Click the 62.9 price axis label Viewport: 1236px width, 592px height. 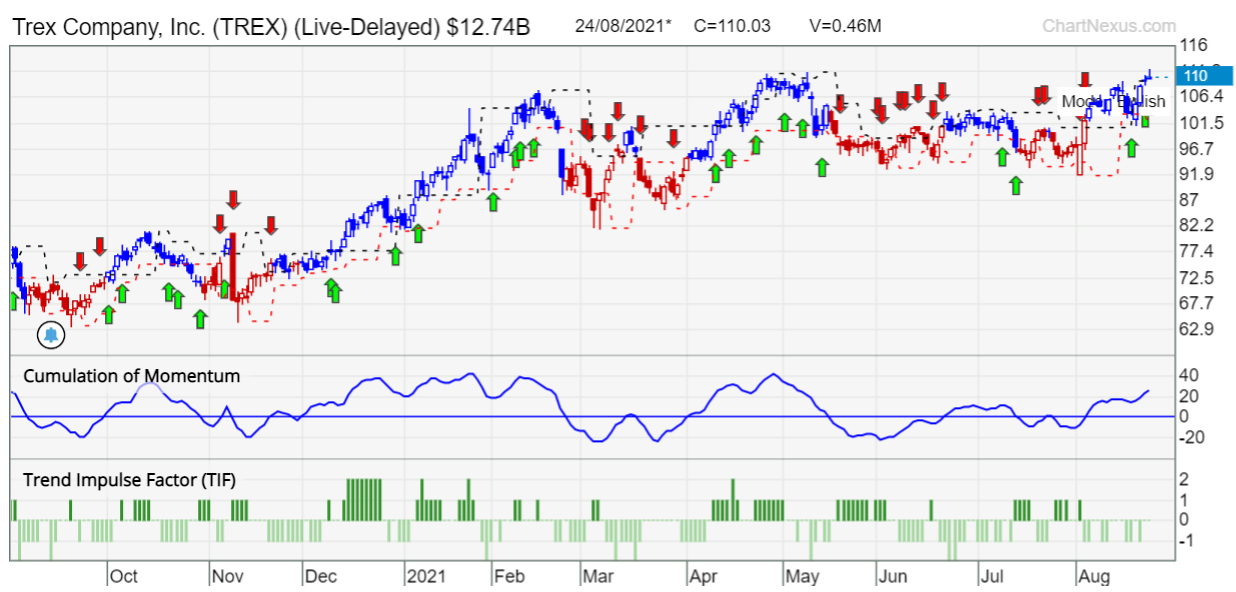pos(1197,329)
